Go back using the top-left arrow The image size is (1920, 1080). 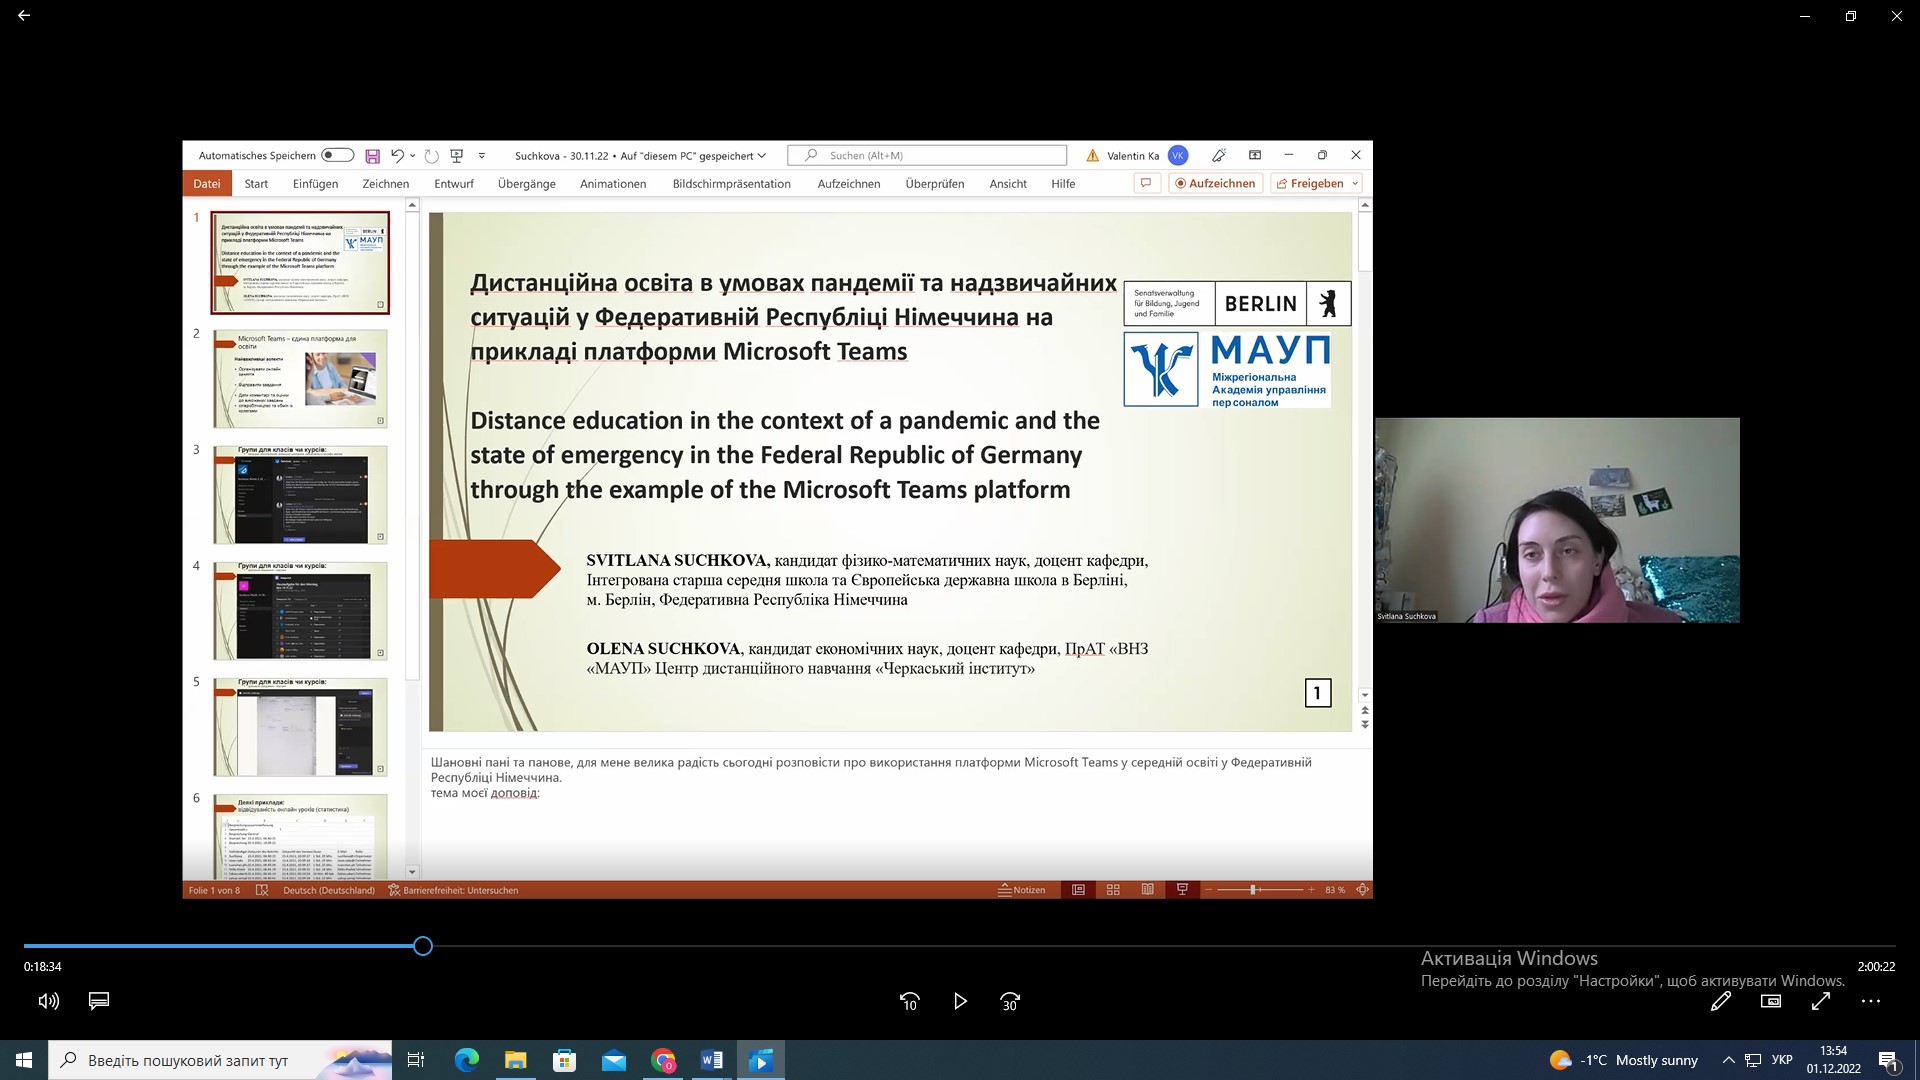(x=24, y=16)
